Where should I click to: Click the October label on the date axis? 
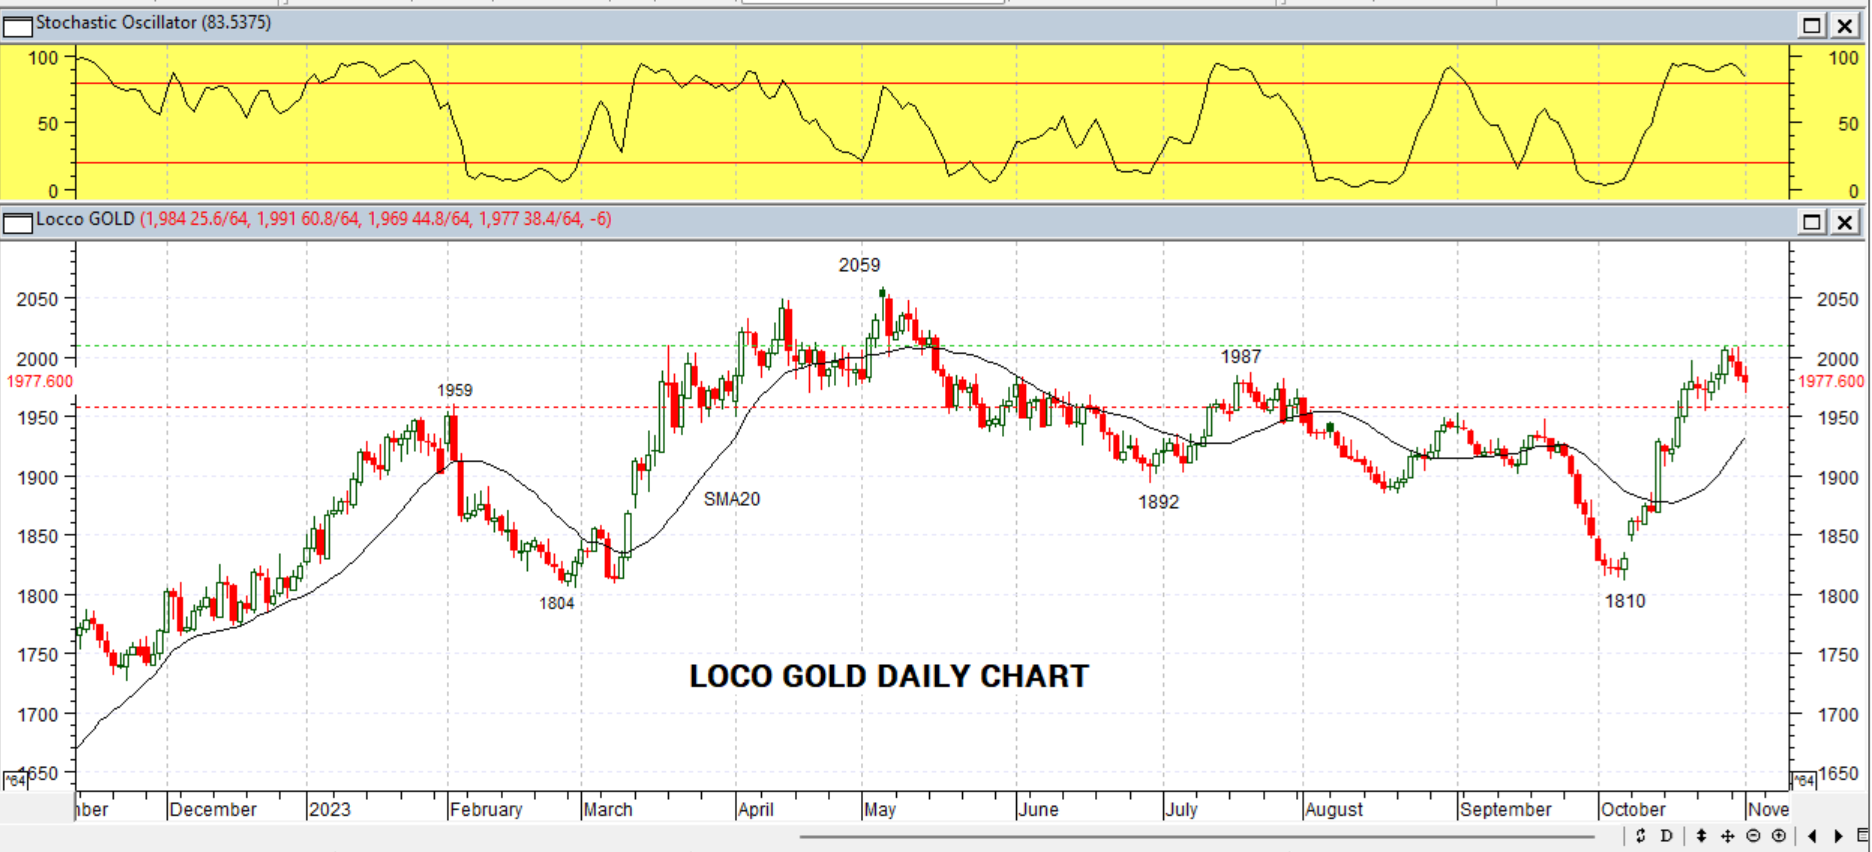pos(1633,809)
